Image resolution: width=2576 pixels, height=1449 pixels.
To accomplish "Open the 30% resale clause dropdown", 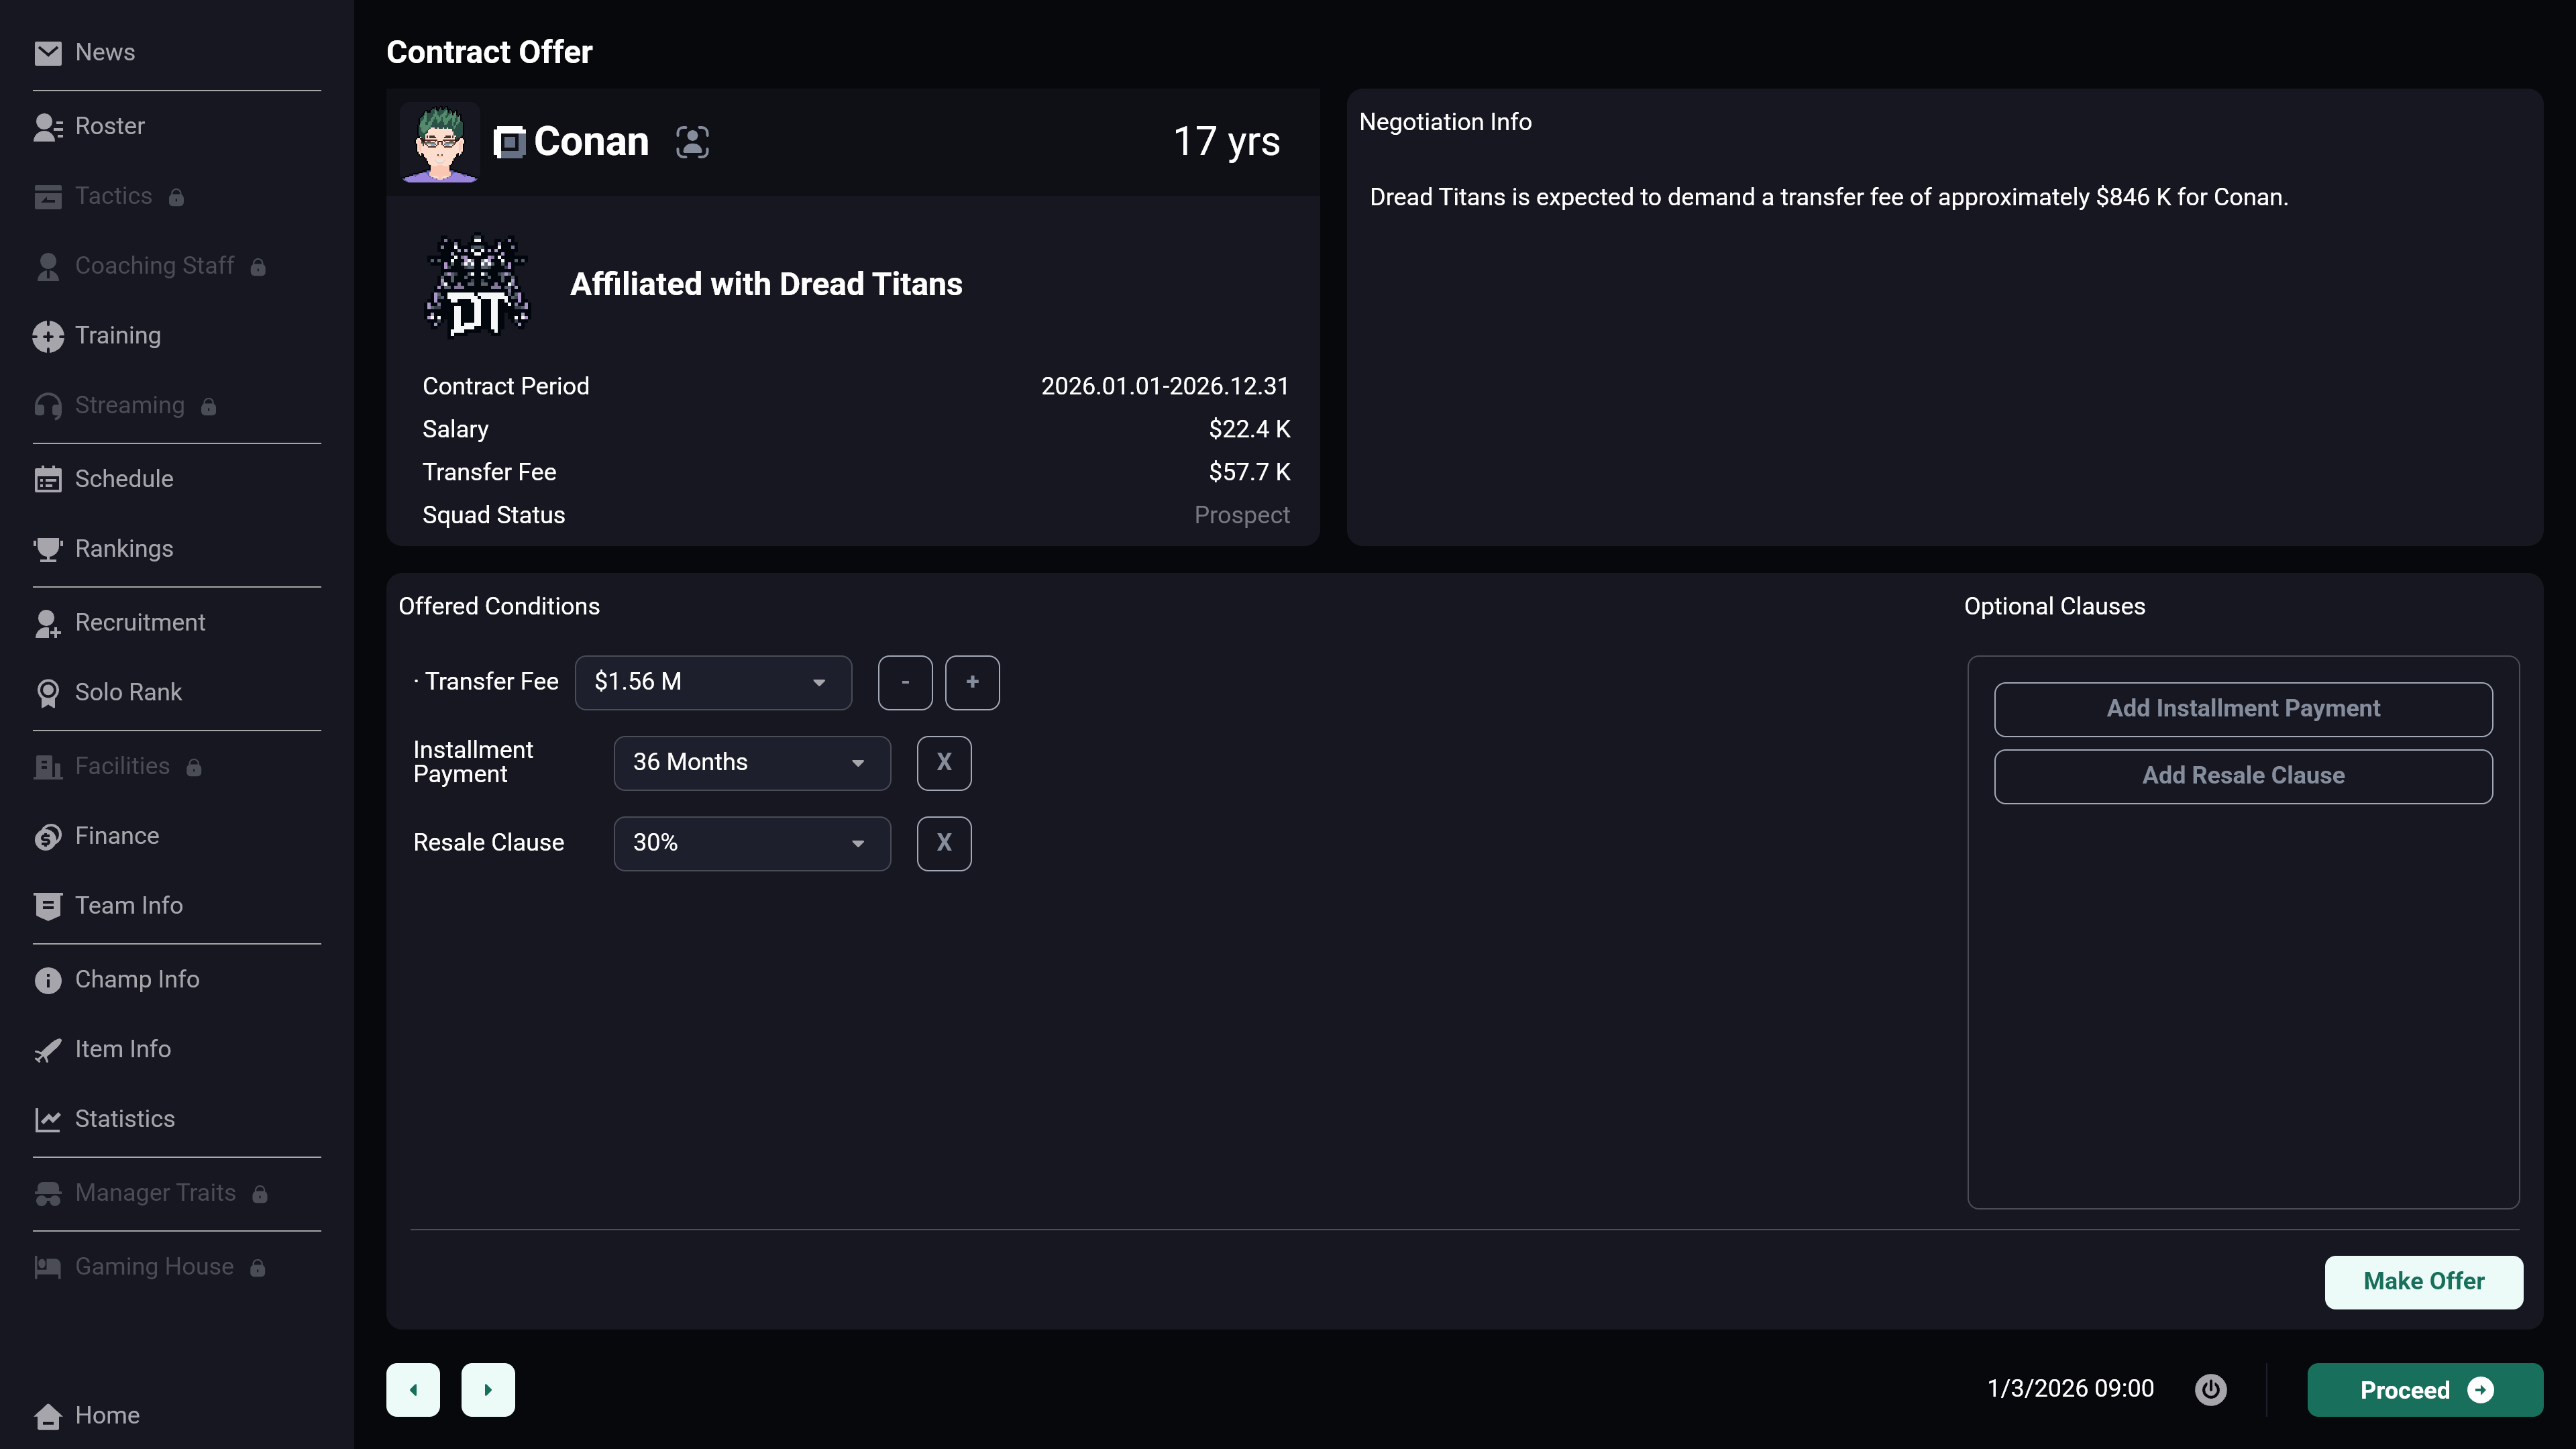I will pos(752,843).
